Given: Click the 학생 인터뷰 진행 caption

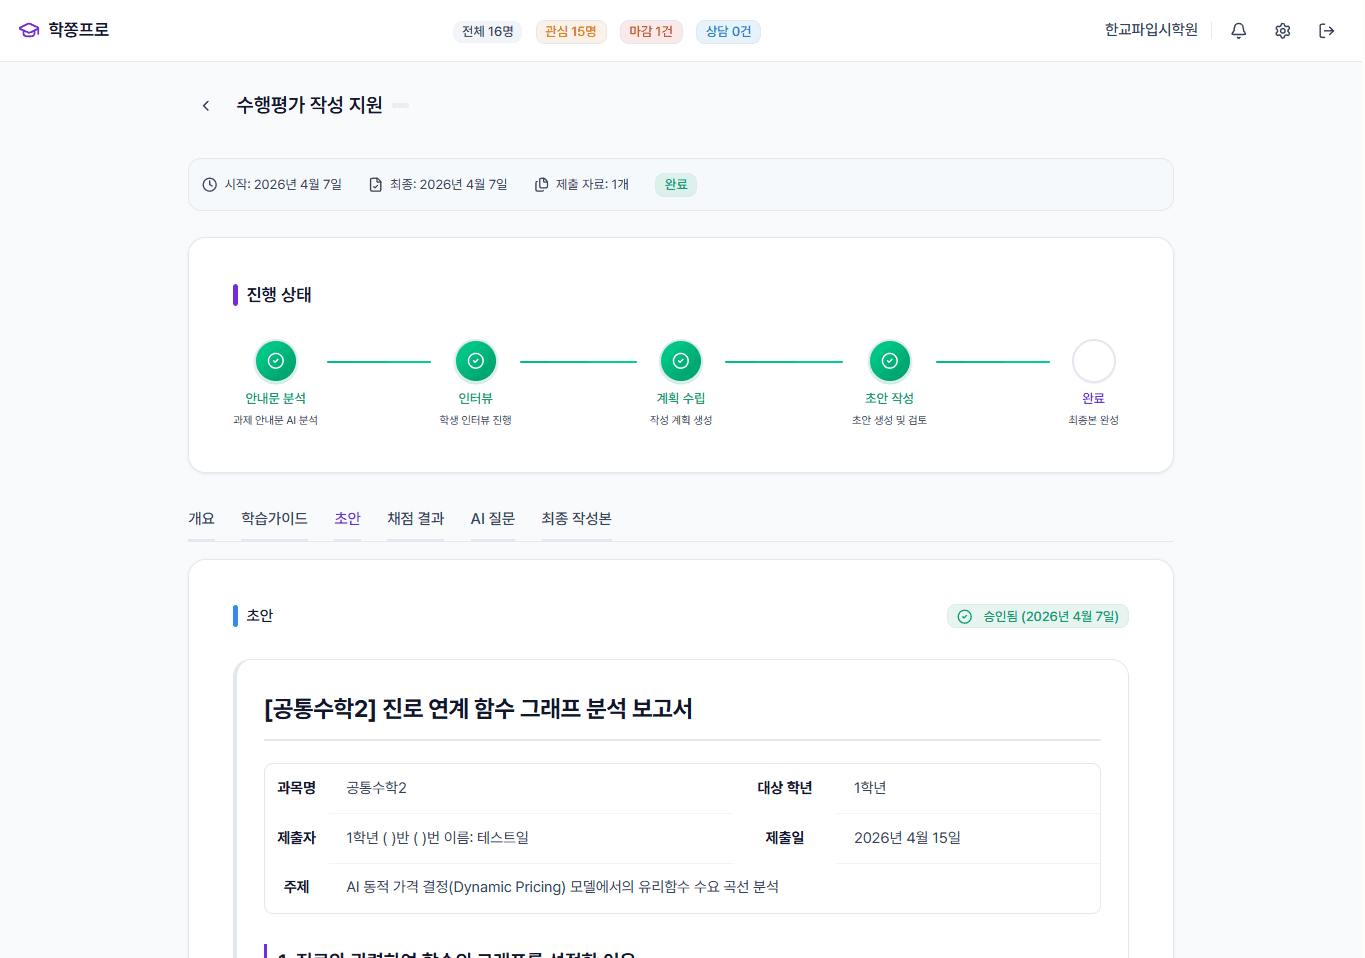Looking at the screenshot, I should [476, 421].
